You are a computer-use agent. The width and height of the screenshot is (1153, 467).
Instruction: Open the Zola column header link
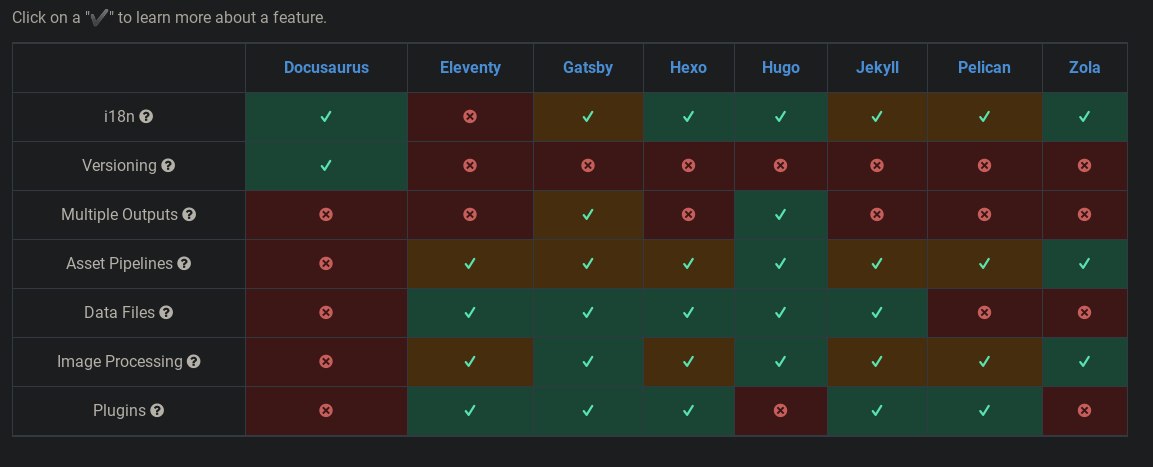click(1085, 68)
